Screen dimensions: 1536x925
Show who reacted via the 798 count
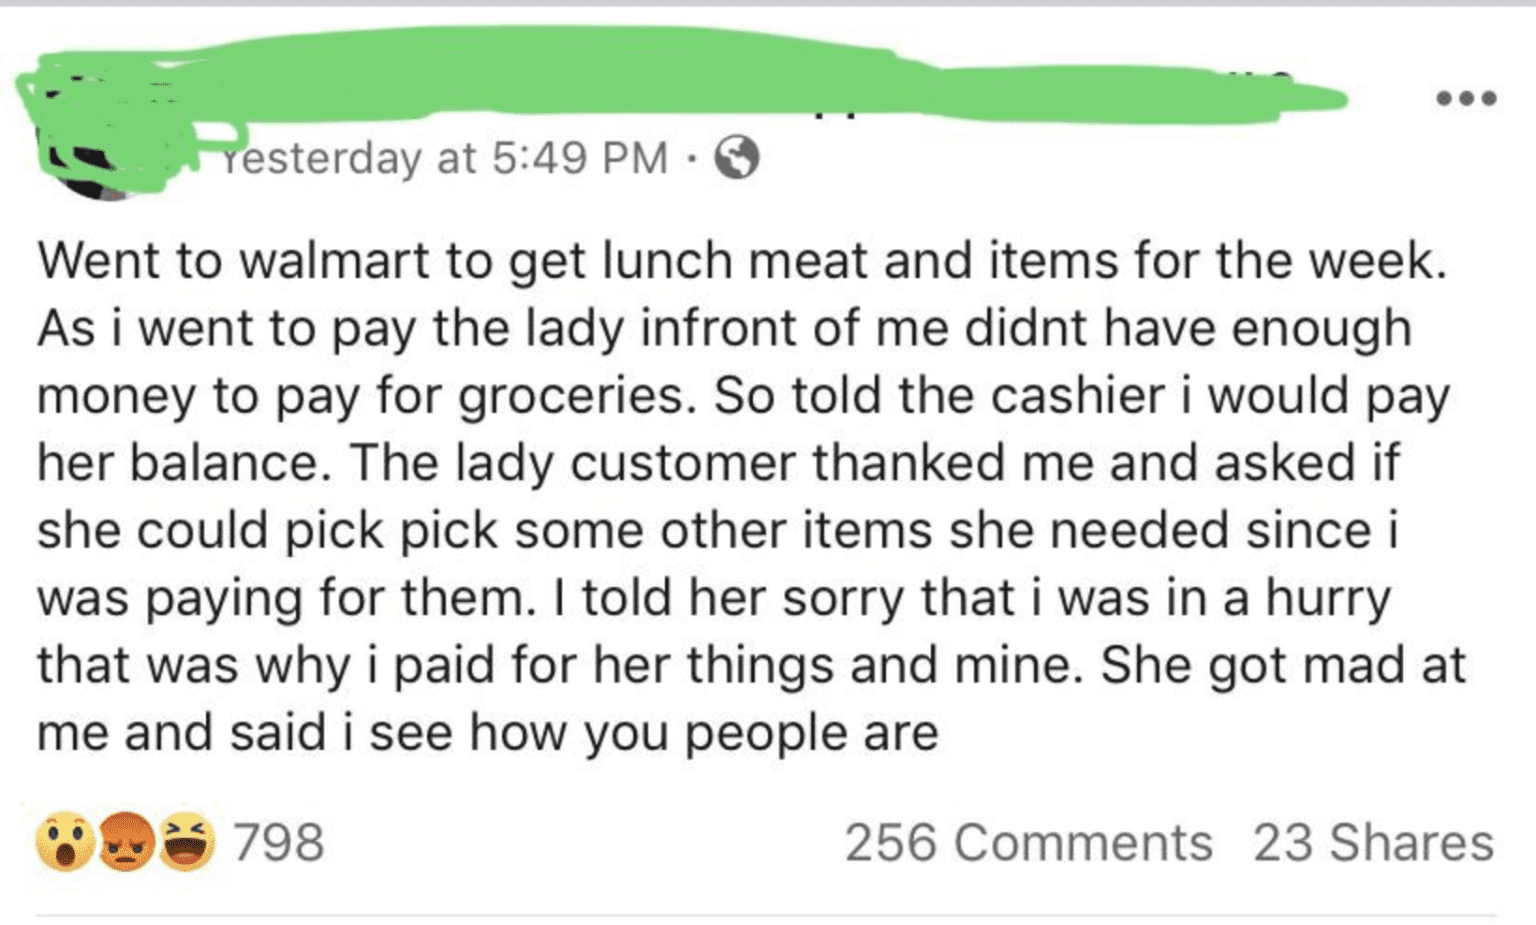tap(279, 842)
